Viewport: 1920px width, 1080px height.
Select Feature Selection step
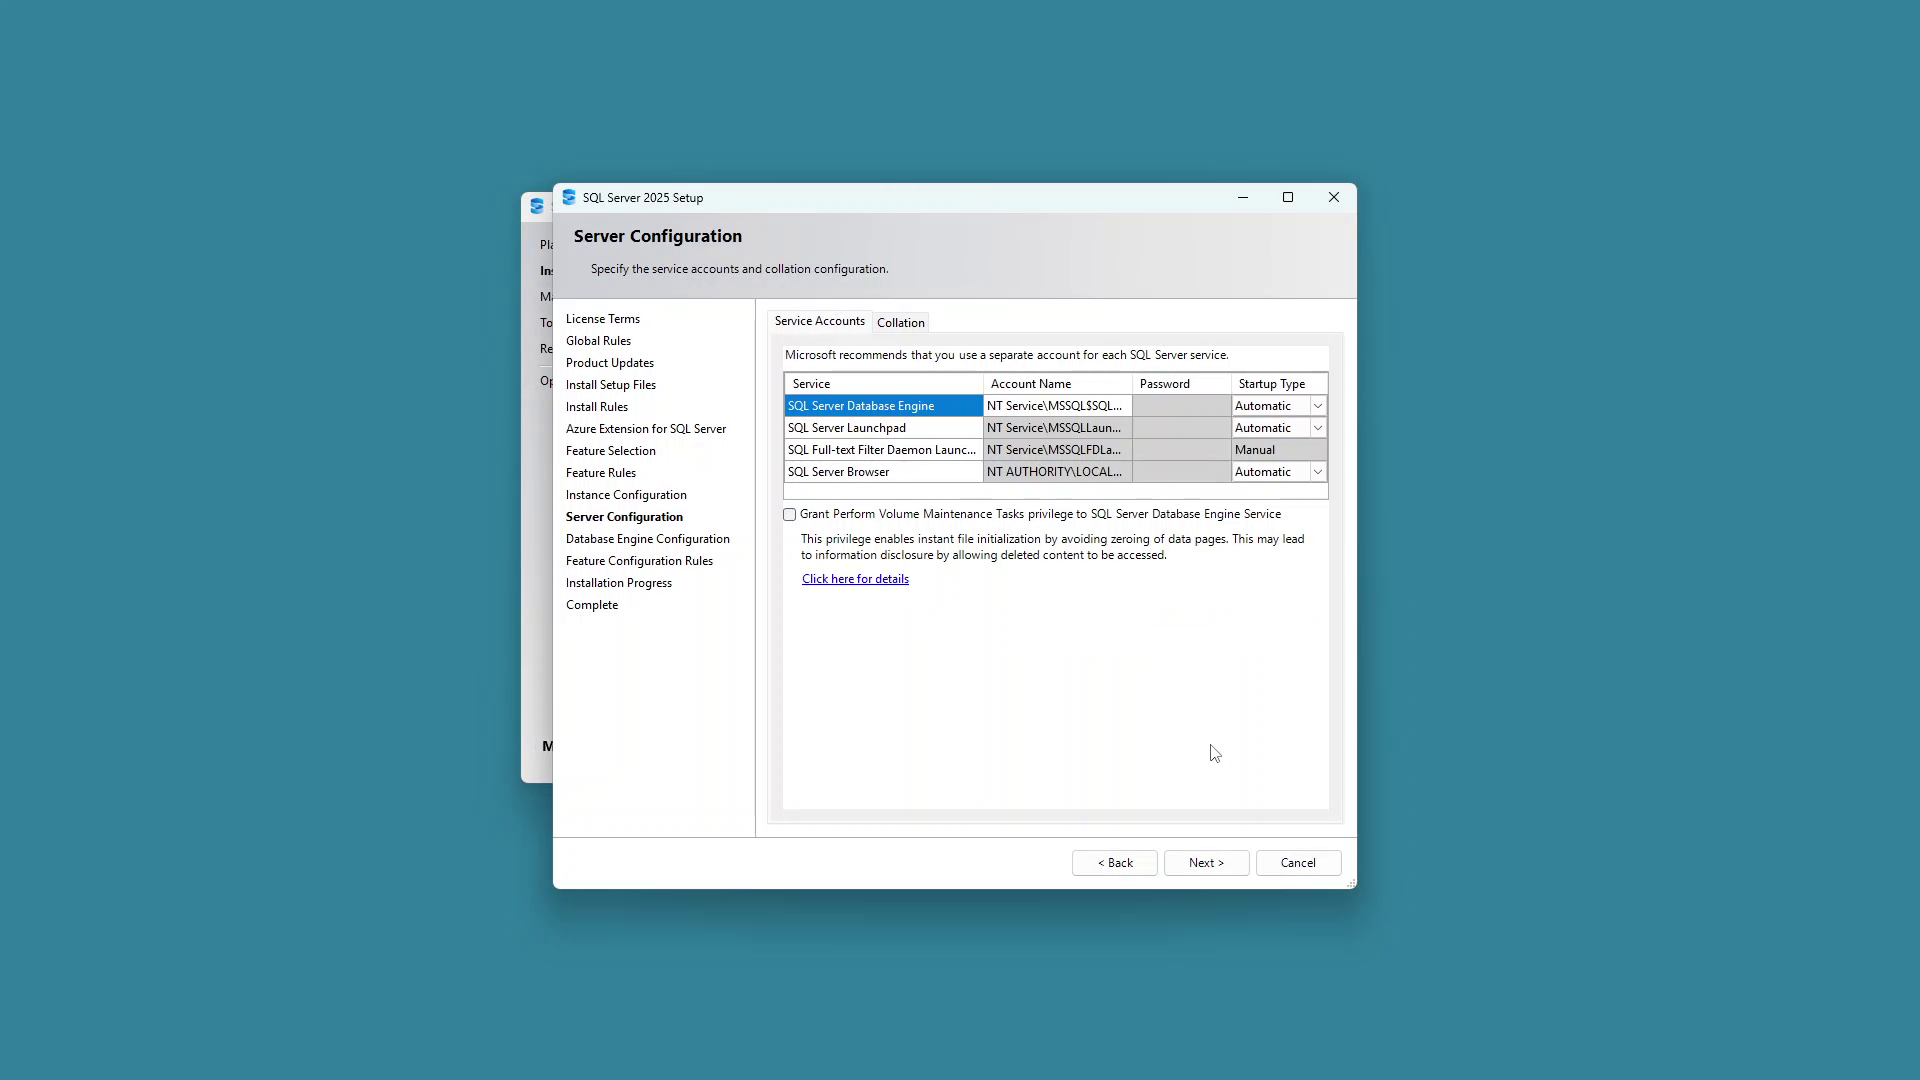point(611,451)
